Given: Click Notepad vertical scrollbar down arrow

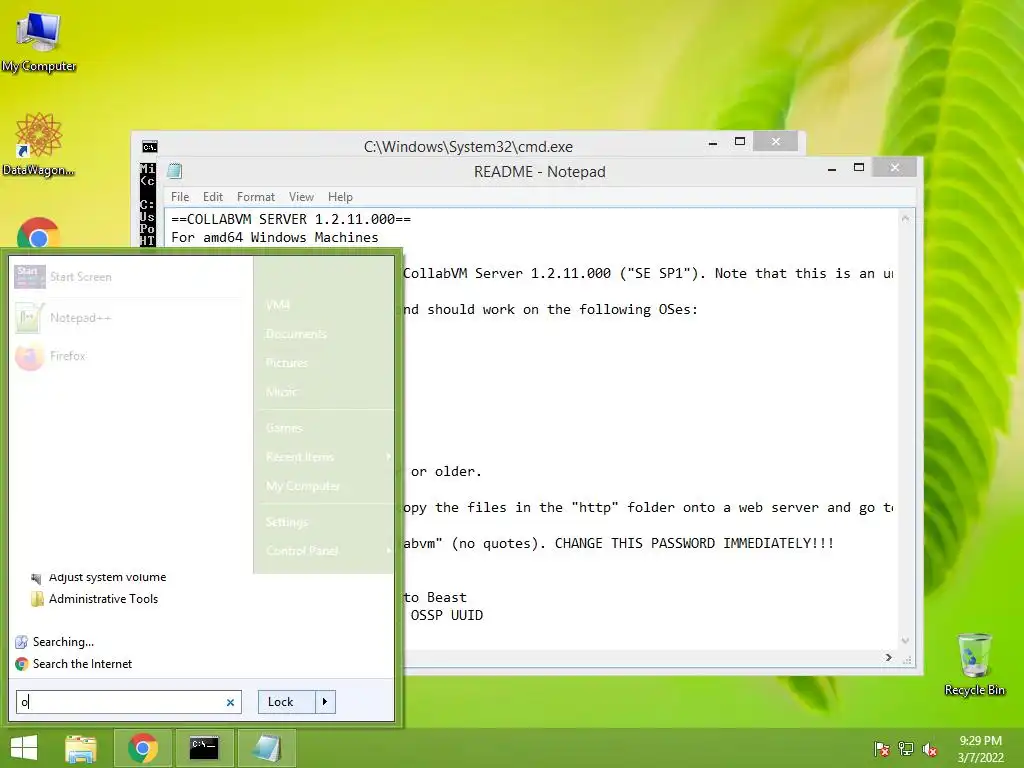Looking at the screenshot, I should pos(905,641).
